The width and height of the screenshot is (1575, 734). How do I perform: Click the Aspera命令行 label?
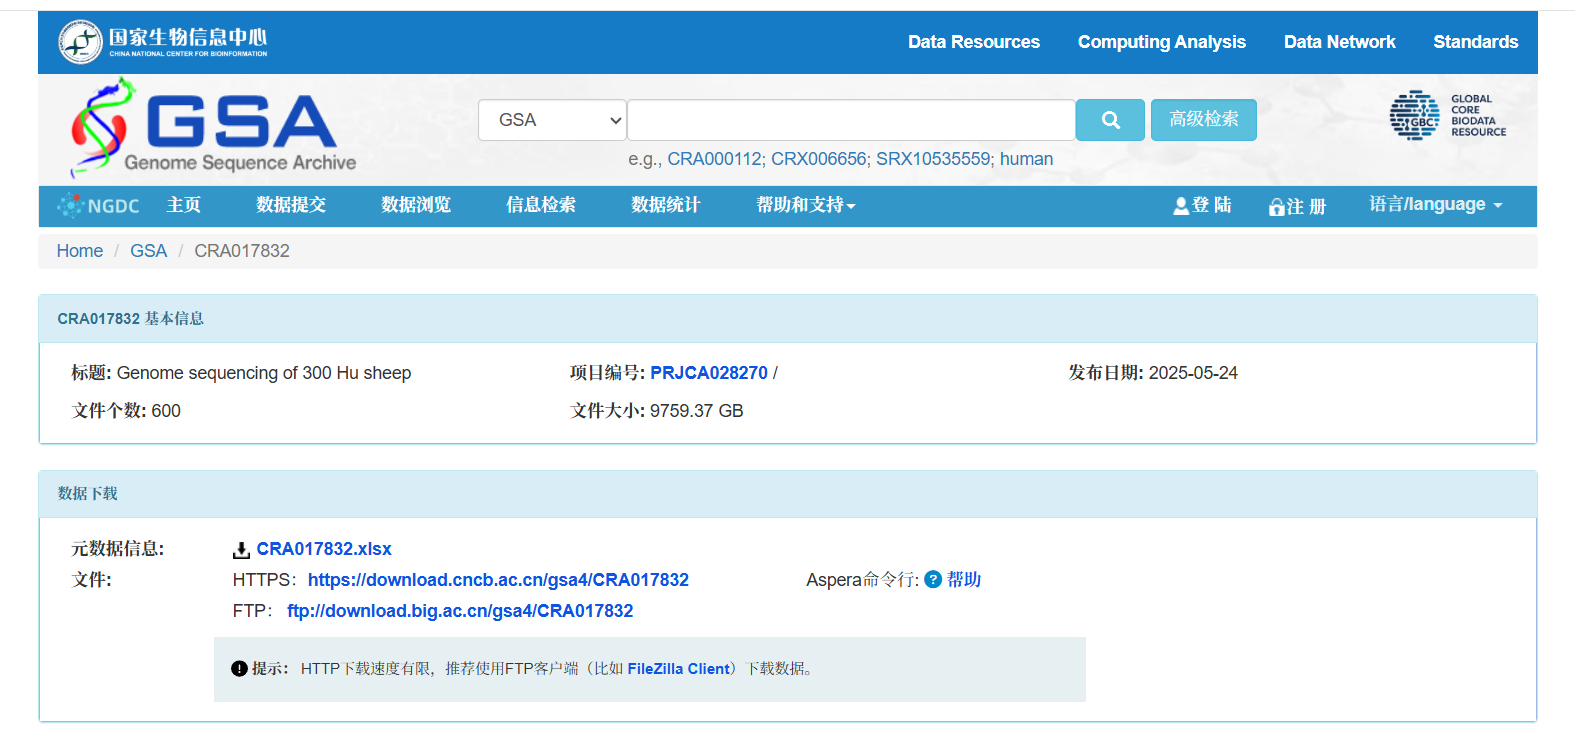coord(862,580)
